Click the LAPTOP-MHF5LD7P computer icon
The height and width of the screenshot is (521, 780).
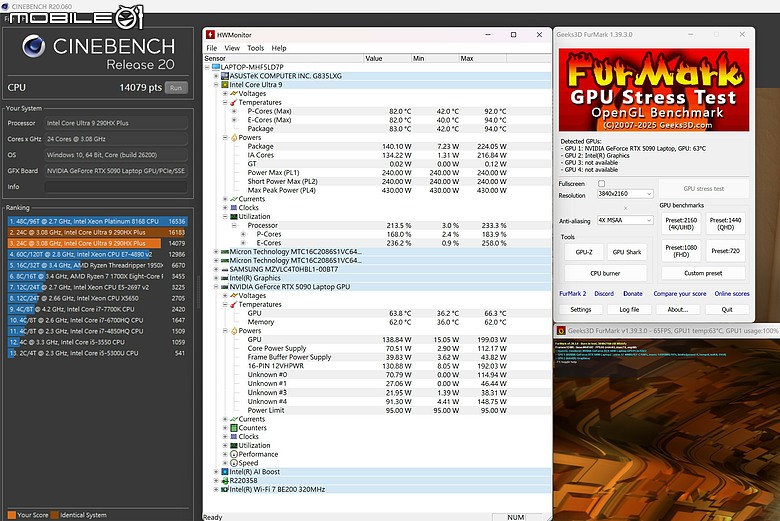pyautogui.click(x=216, y=67)
